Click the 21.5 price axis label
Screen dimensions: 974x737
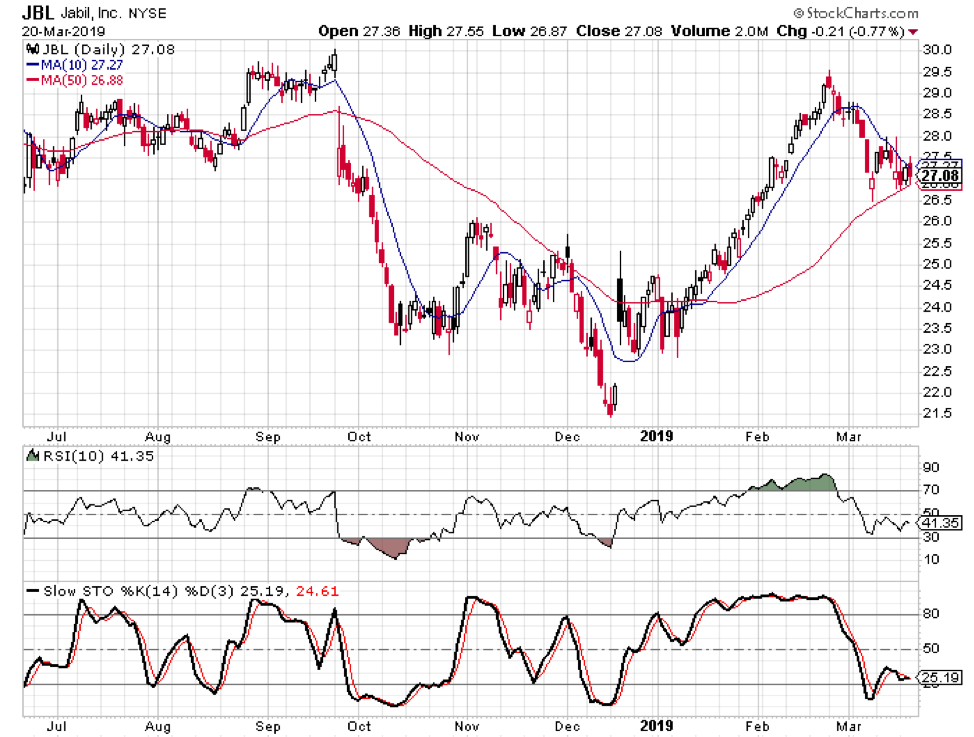(937, 413)
